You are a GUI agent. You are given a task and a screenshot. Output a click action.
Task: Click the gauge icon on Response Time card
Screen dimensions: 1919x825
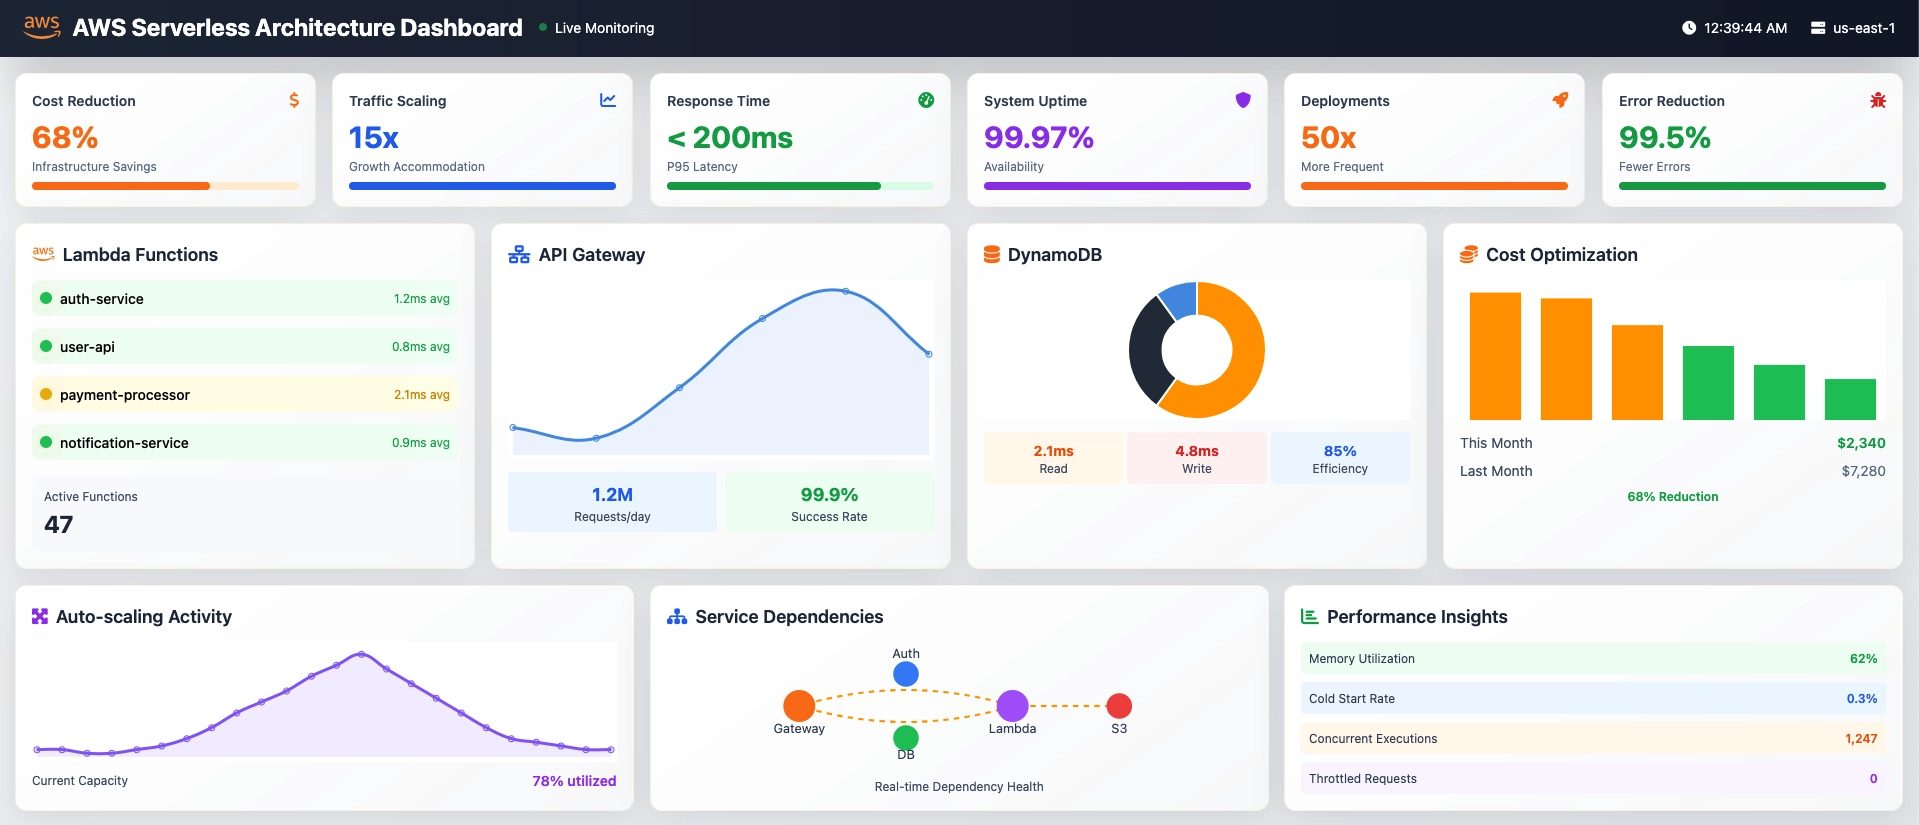(926, 100)
